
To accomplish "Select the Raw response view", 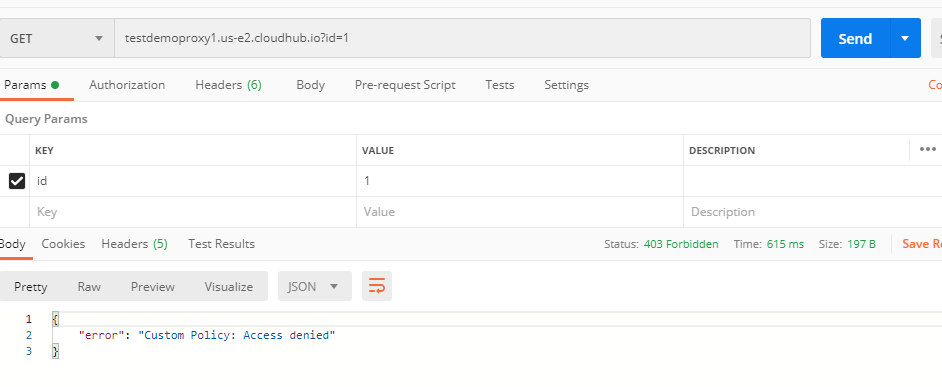I will (x=89, y=287).
